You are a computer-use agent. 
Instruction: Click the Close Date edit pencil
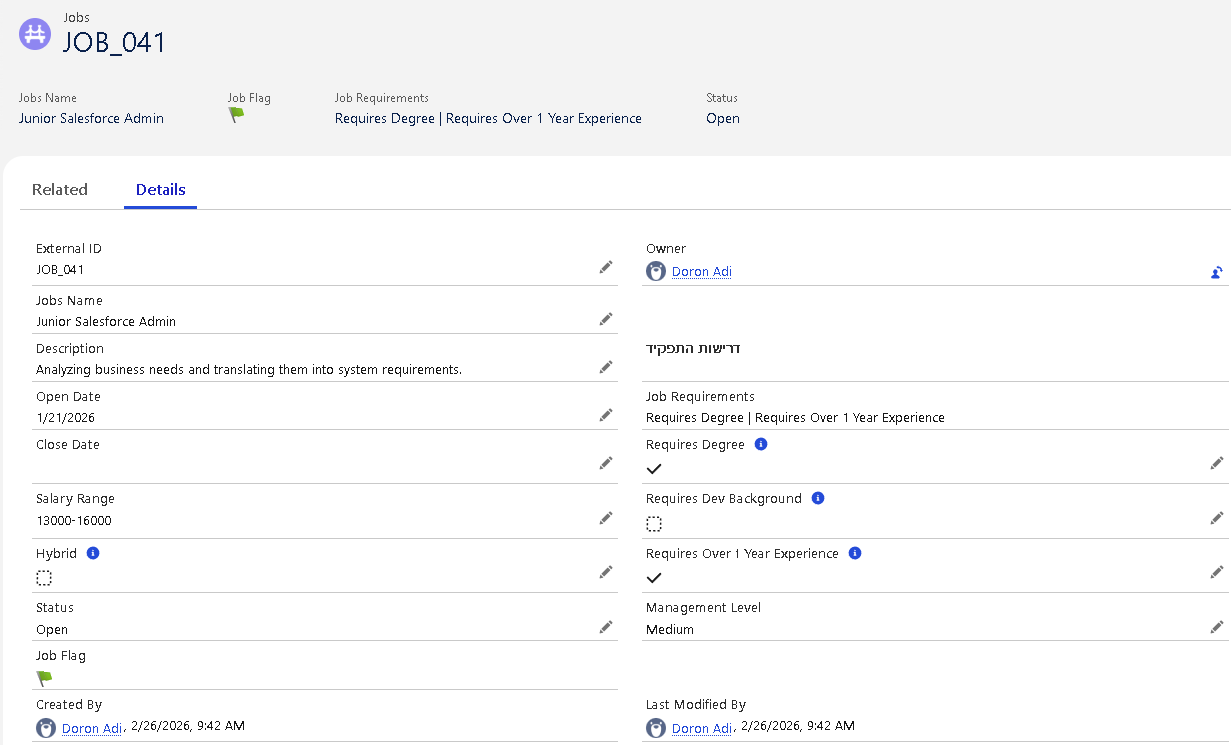point(606,463)
